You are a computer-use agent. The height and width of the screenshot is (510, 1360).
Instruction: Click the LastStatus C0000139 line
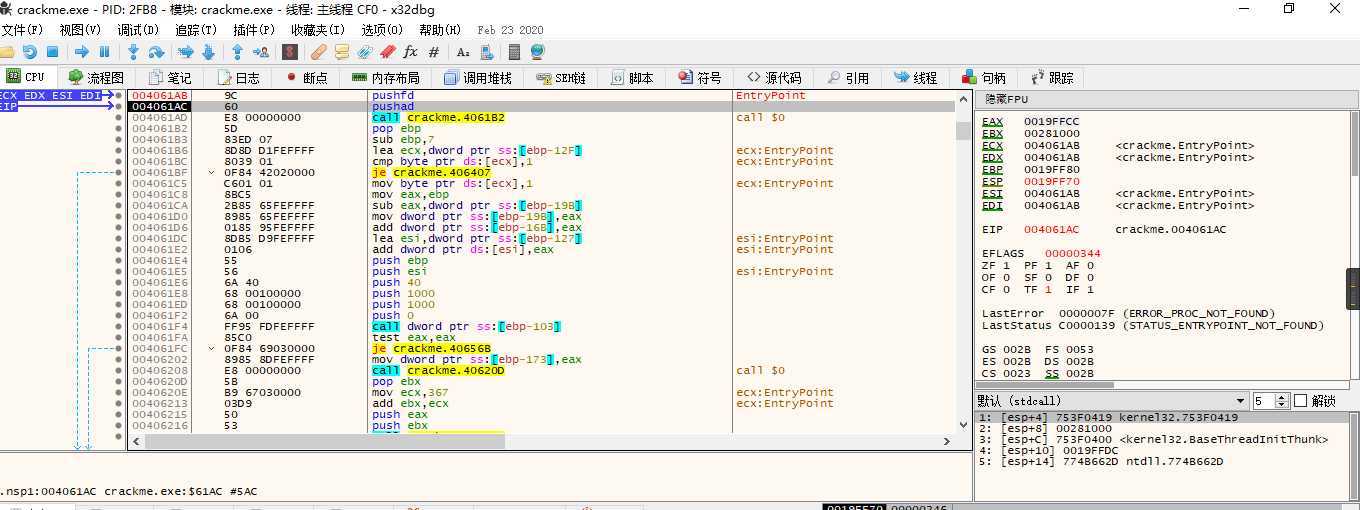[1153, 326]
